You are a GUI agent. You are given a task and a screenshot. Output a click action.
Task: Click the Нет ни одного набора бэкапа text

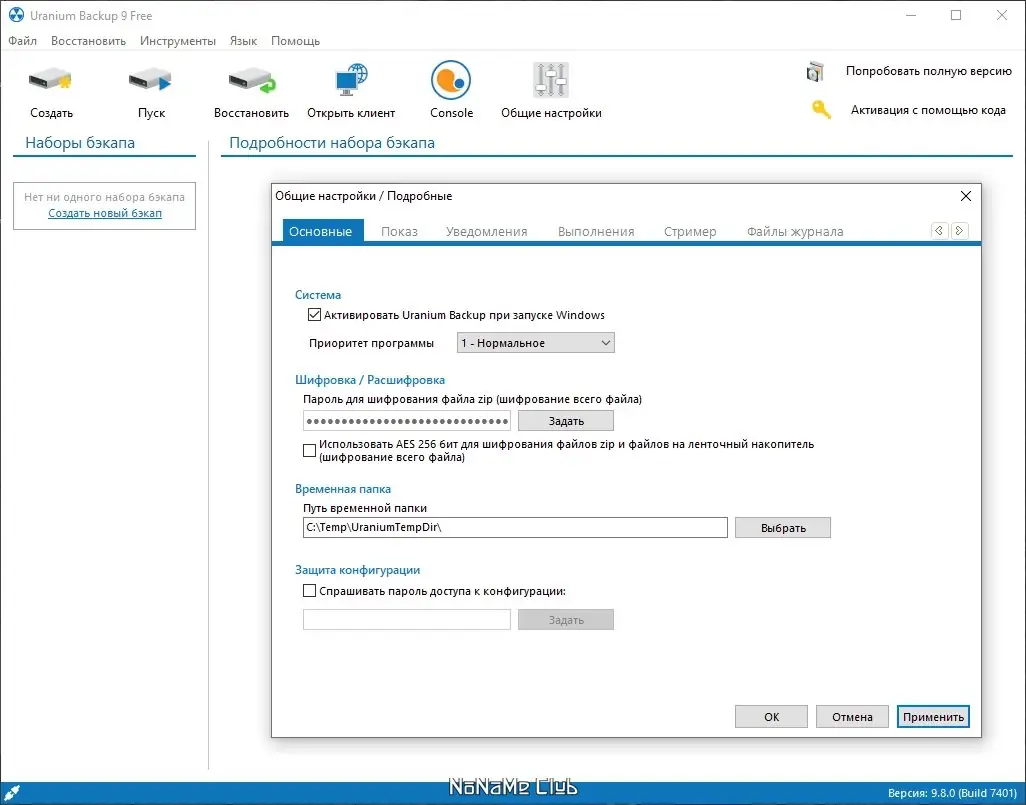[x=105, y=197]
